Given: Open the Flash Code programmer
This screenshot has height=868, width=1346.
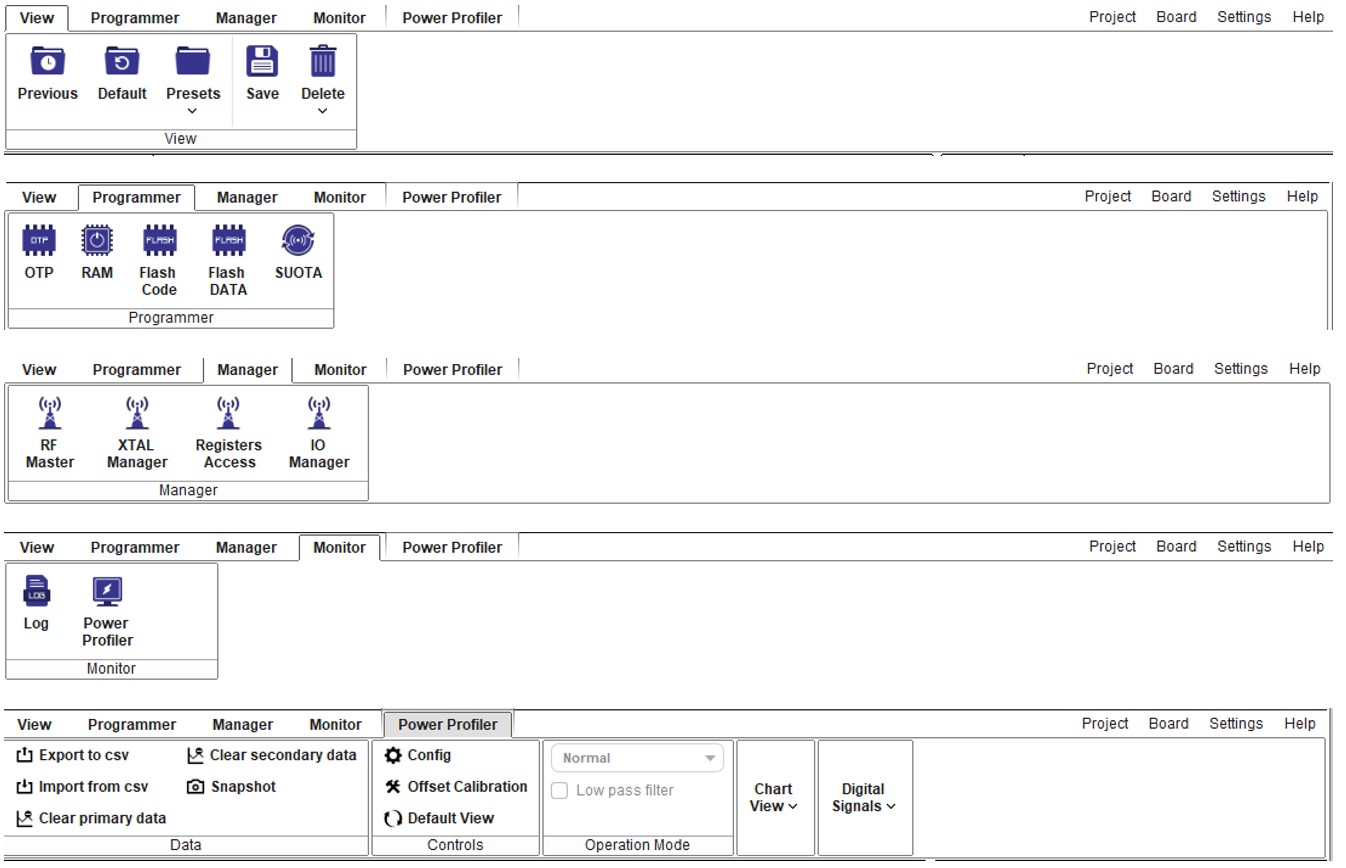Looking at the screenshot, I should 159,241.
